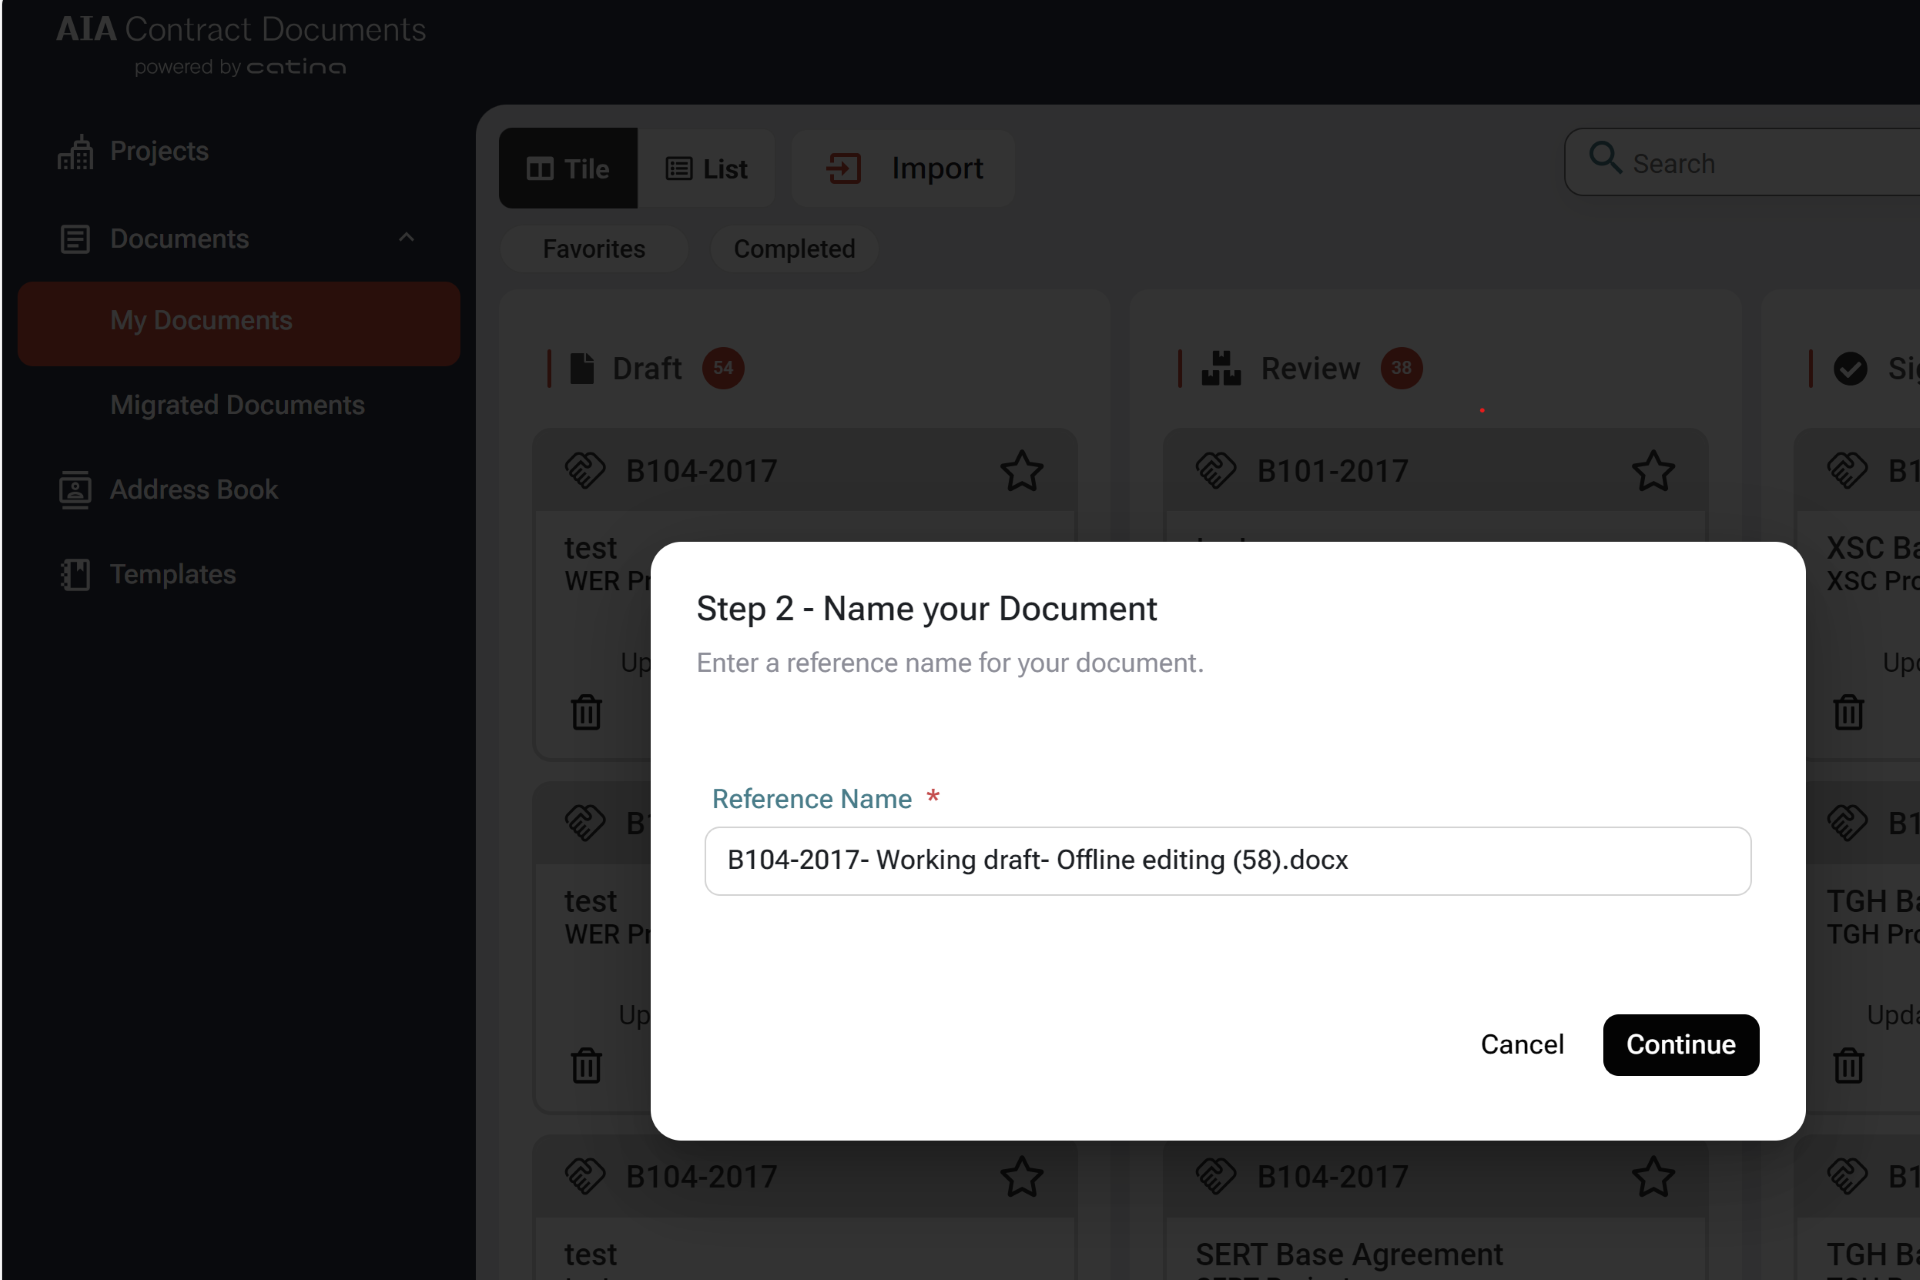
Task: Click the Draft count badge 54
Action: tap(723, 368)
